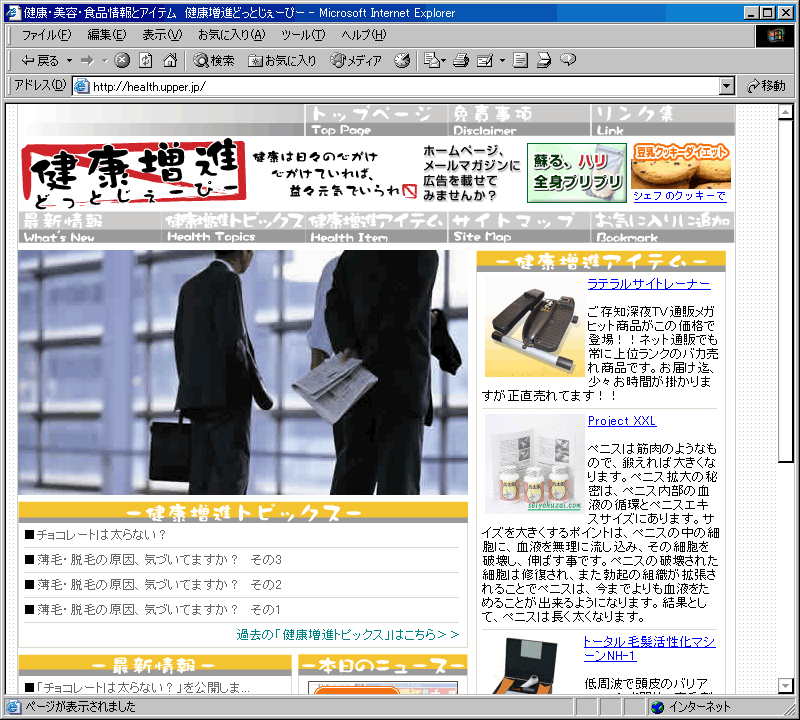Open the ヘルプ(H) menu
Screen dimensions: 800x720
[x=364, y=35]
